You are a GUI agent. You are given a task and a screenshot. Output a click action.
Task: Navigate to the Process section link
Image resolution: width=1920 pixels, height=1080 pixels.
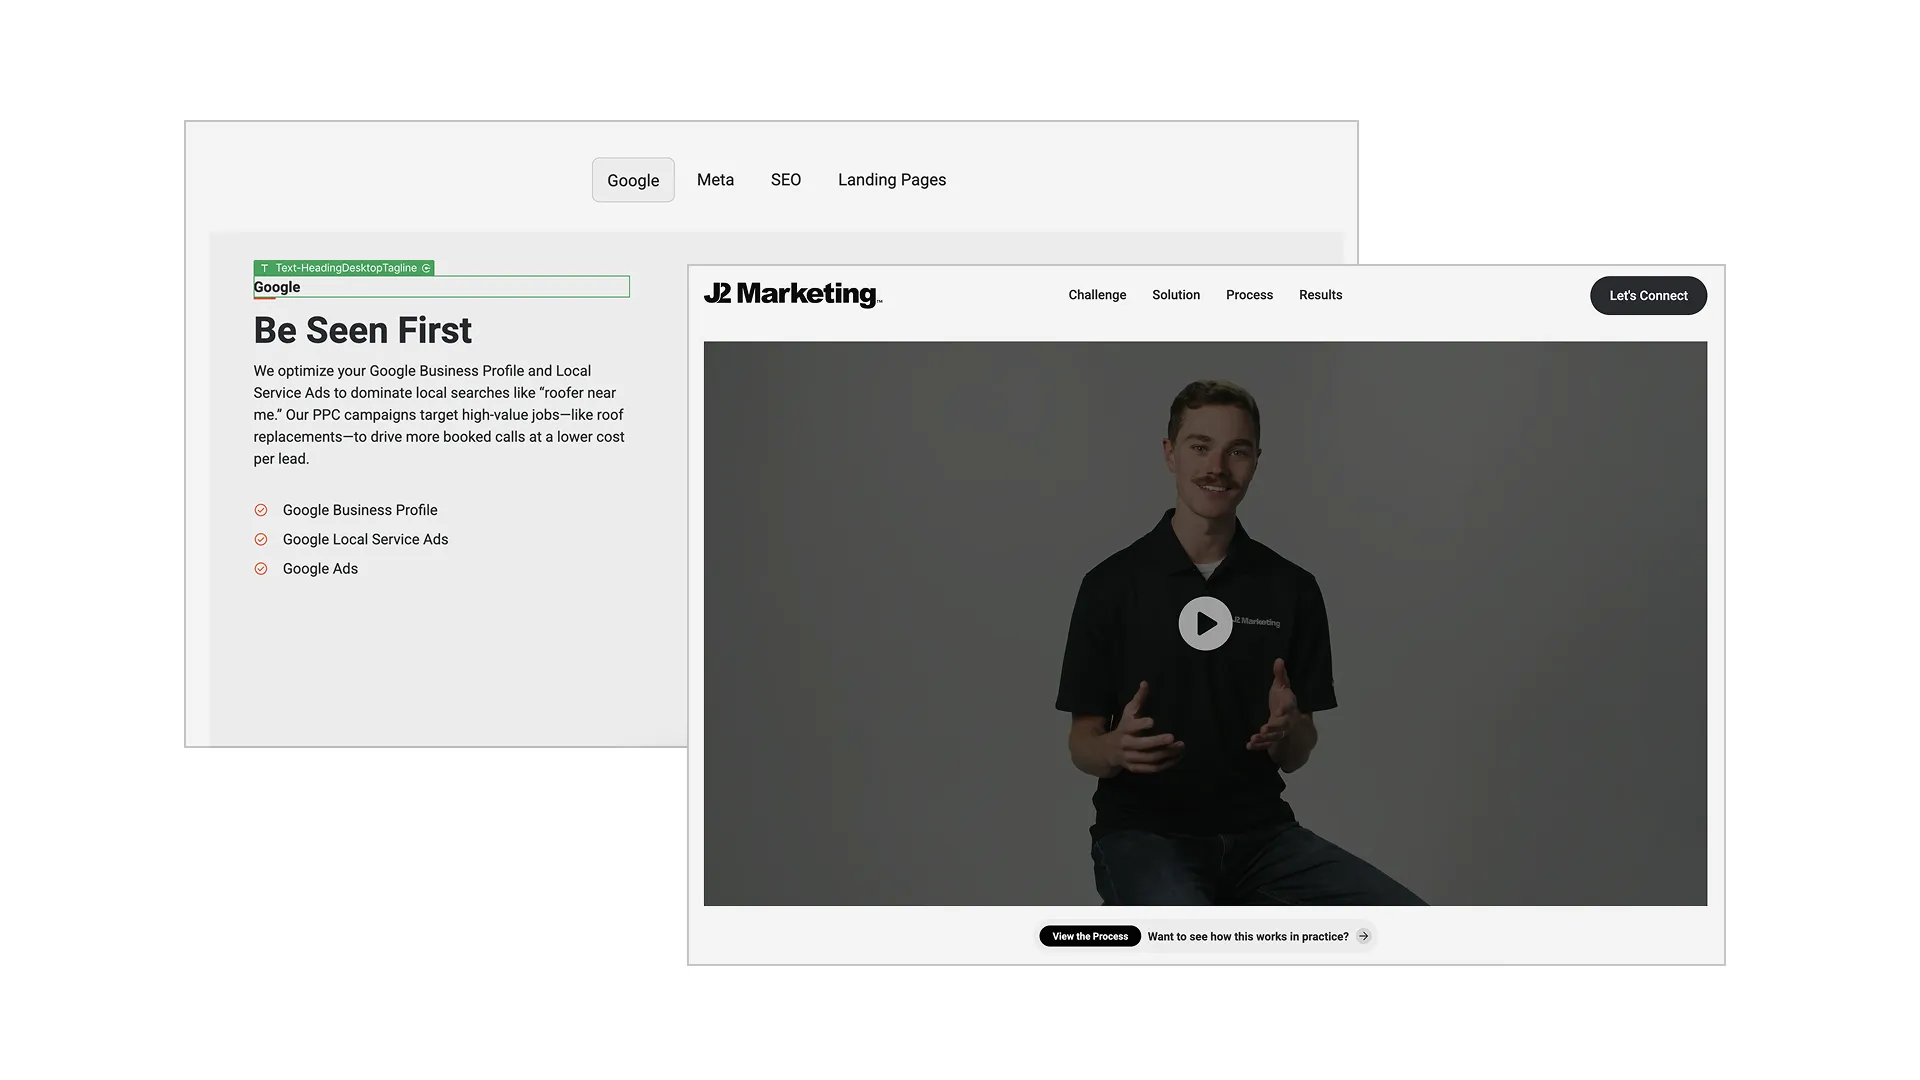[x=1249, y=295]
